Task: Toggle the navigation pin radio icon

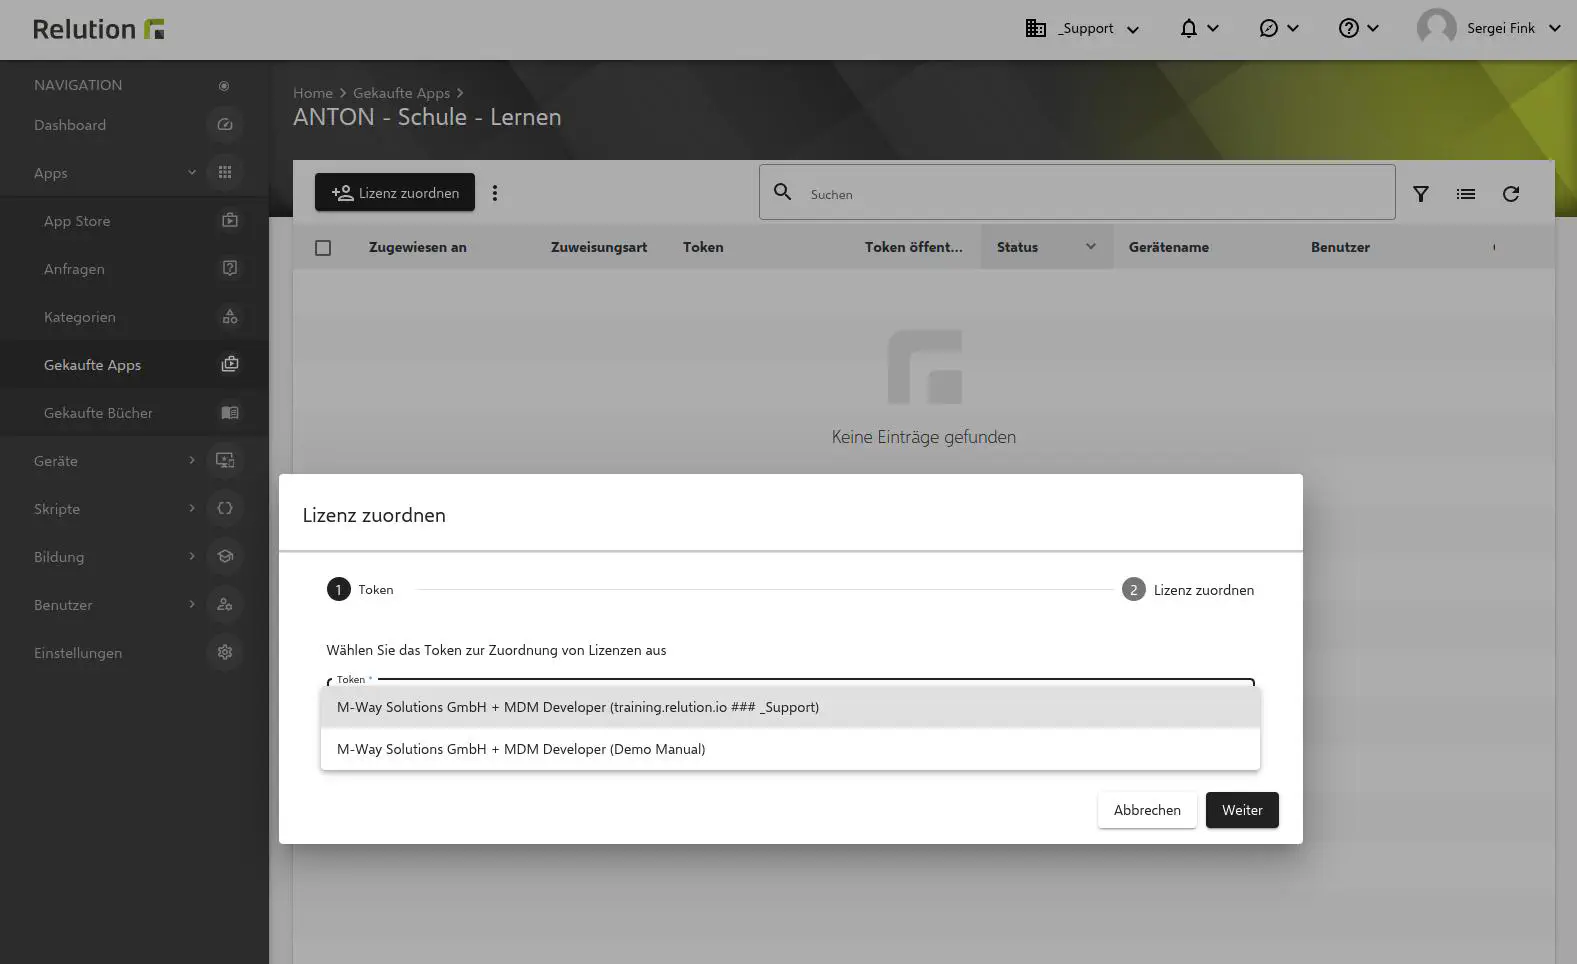Action: [x=224, y=86]
